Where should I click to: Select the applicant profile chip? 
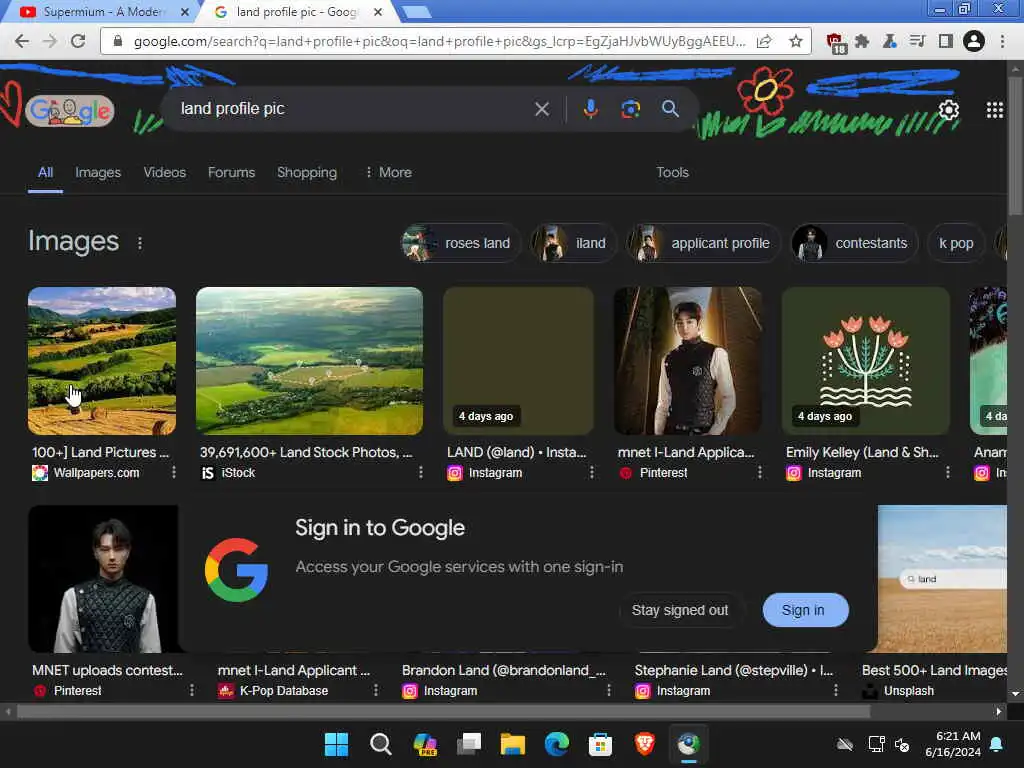point(703,243)
